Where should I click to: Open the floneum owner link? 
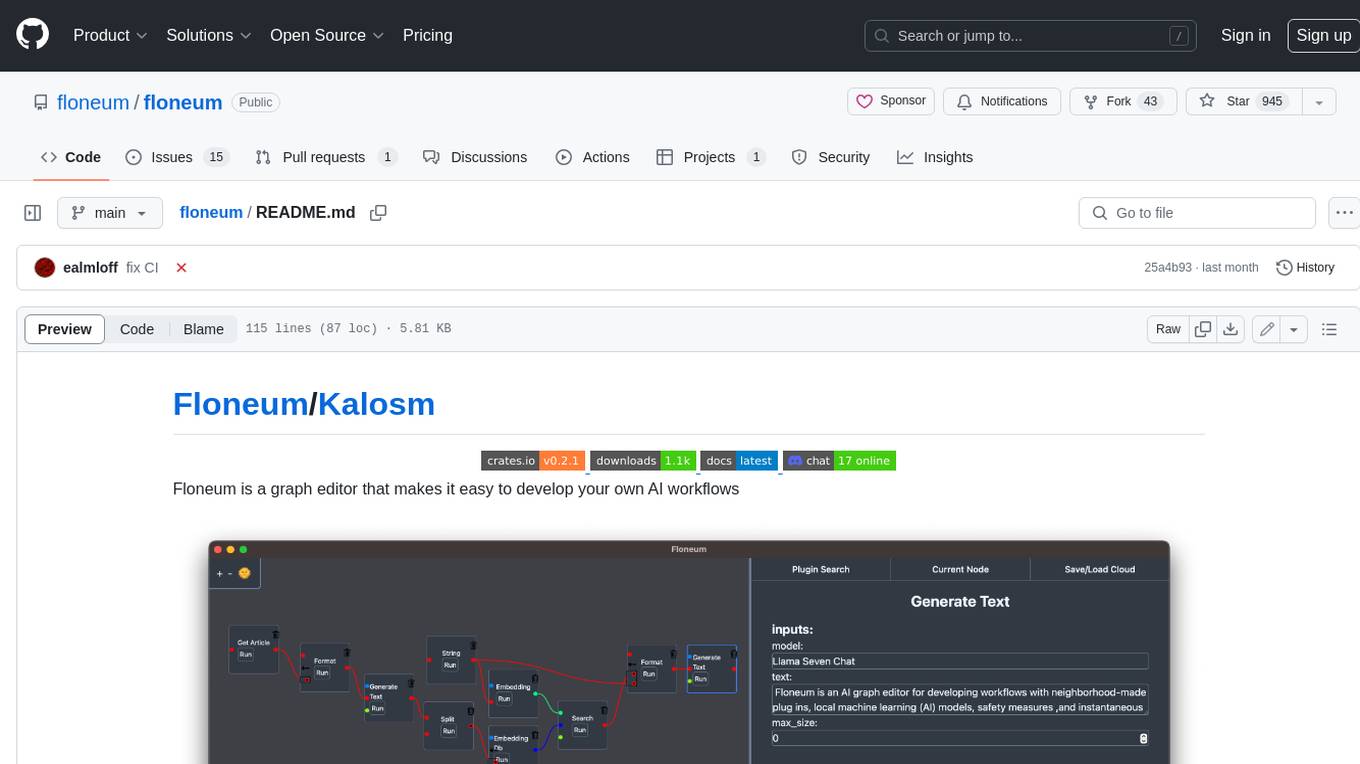tap(93, 102)
